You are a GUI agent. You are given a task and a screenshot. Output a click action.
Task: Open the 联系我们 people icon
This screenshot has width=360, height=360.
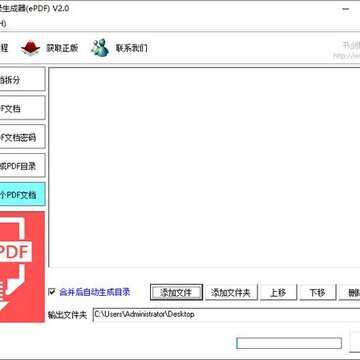(x=100, y=48)
